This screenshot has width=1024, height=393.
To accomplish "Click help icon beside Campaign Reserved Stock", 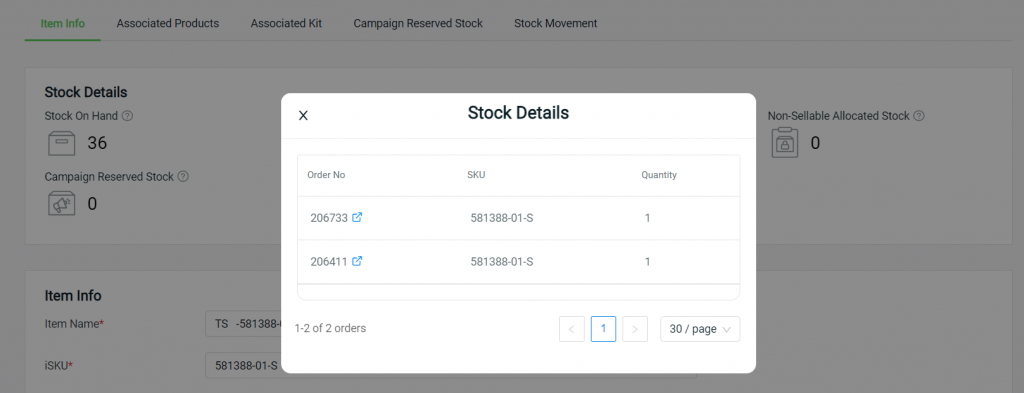I will click(x=183, y=176).
